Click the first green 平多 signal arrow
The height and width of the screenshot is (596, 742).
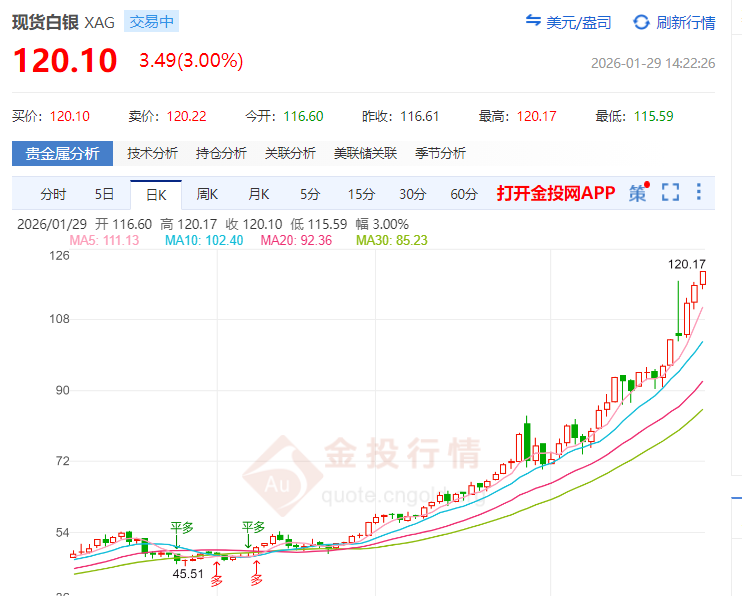[x=177, y=541]
